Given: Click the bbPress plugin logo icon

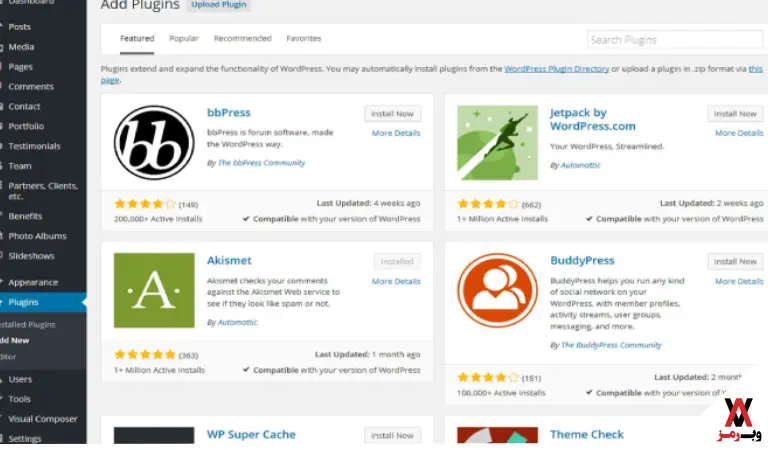Looking at the screenshot, I should click(154, 142).
